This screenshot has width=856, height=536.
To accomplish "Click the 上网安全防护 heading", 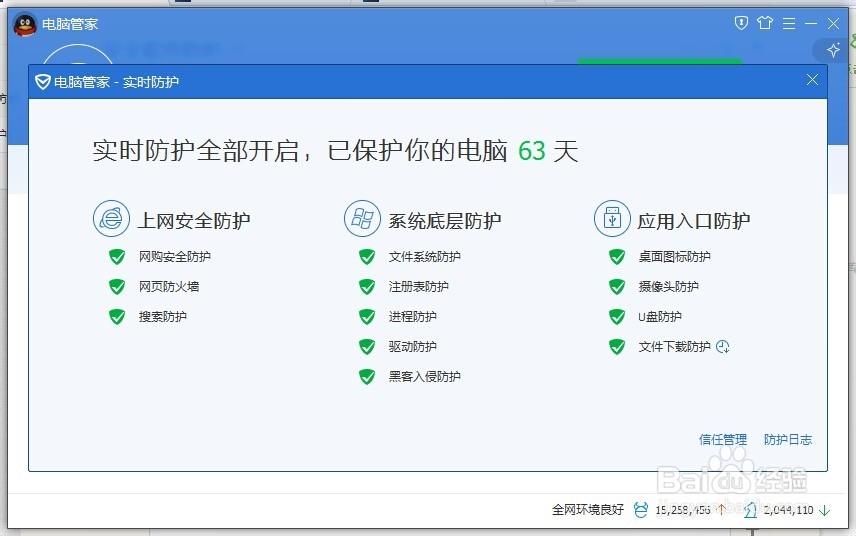I will pyautogui.click(x=194, y=221).
